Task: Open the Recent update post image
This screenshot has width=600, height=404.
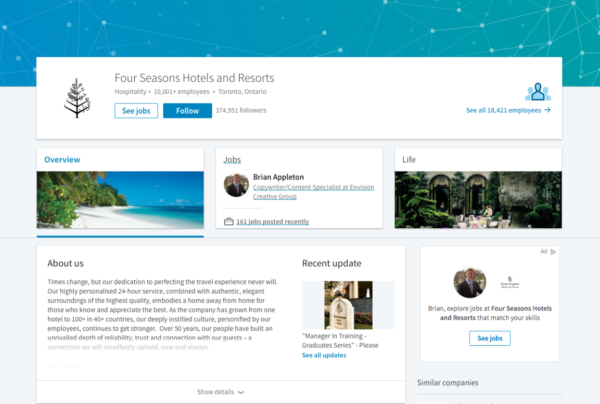Action: (348, 305)
